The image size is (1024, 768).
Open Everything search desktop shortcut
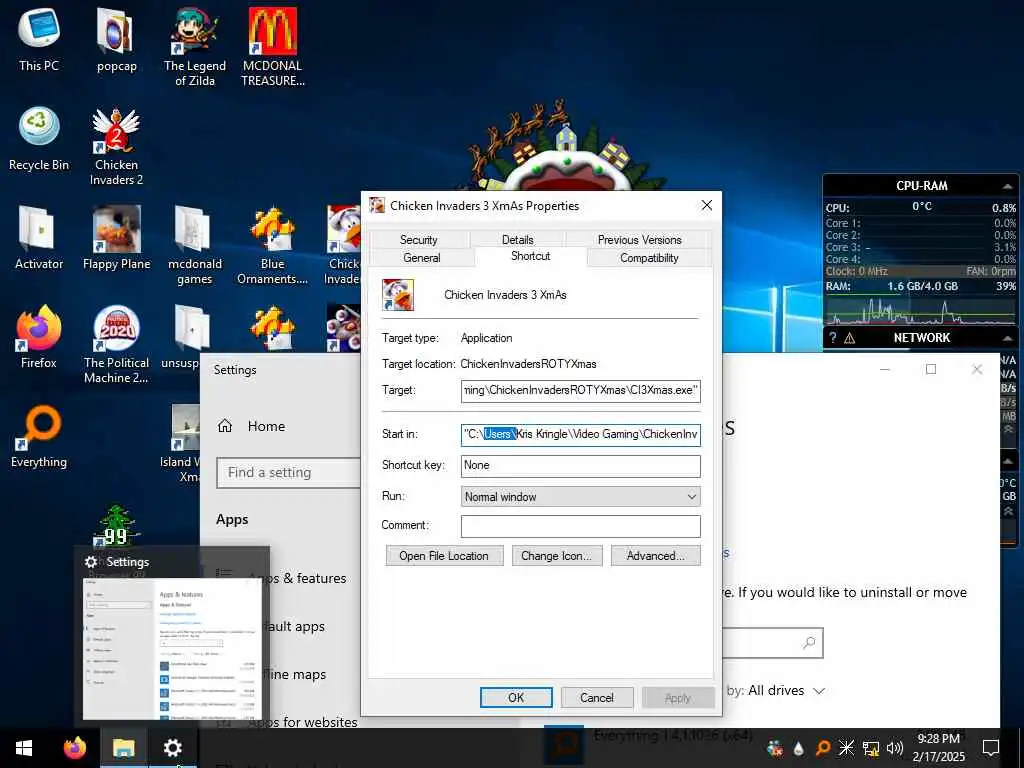tap(39, 436)
